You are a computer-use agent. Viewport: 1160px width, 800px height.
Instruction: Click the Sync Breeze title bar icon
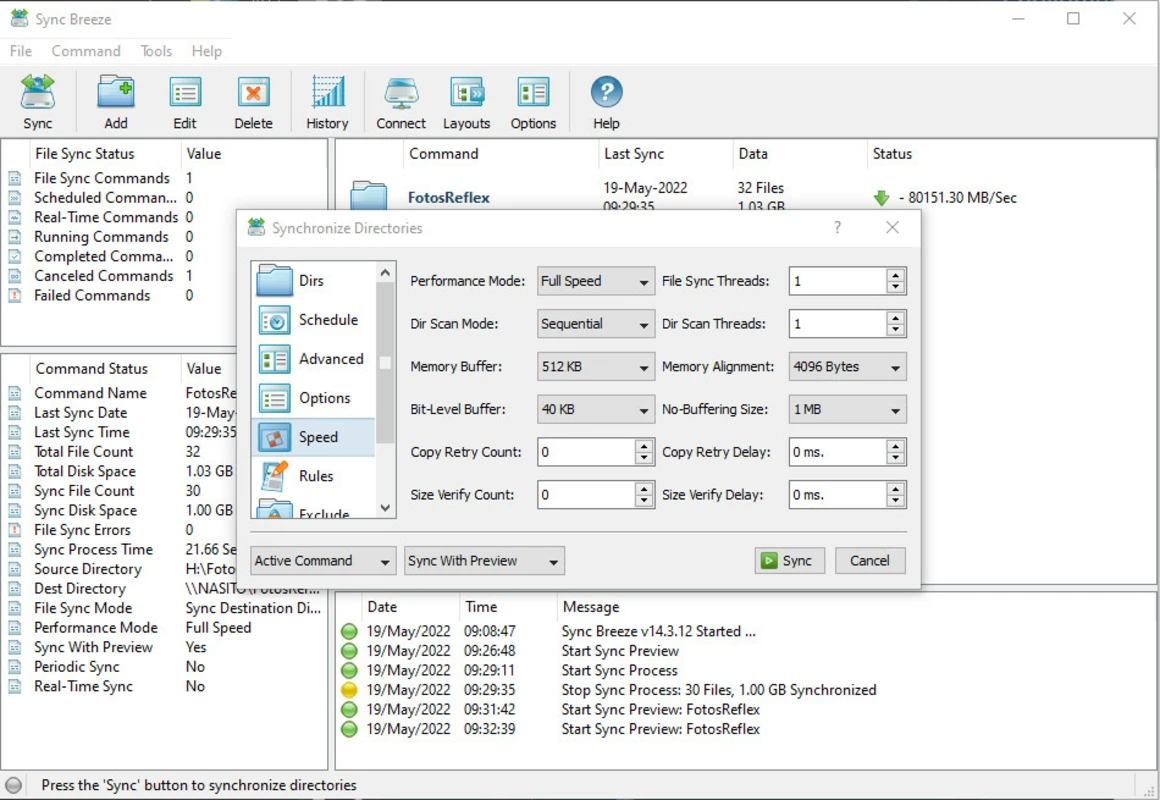[x=19, y=18]
